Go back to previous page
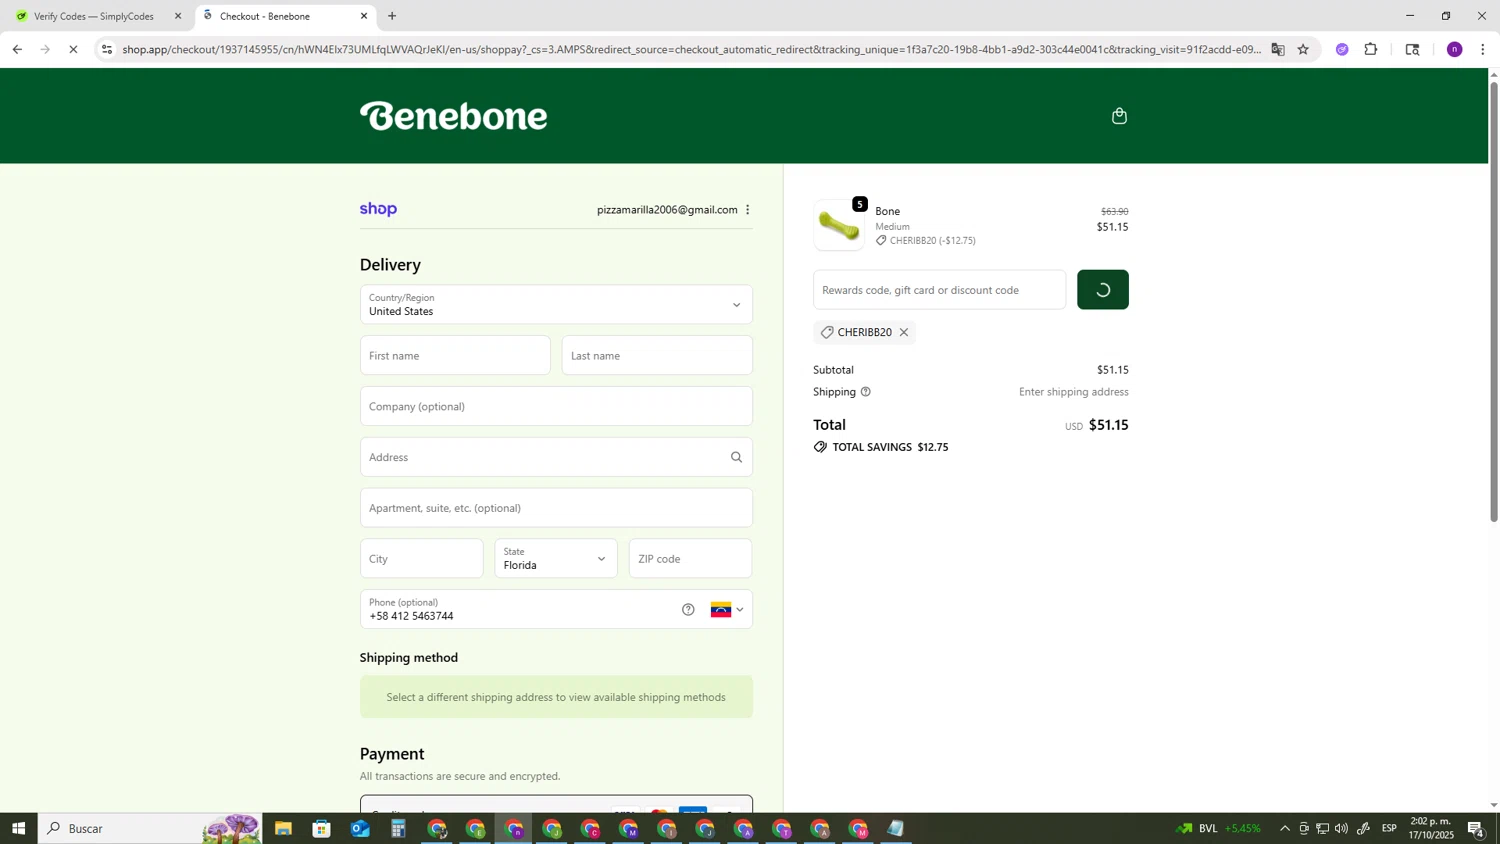Screen dimensions: 1500x844 [17, 49]
